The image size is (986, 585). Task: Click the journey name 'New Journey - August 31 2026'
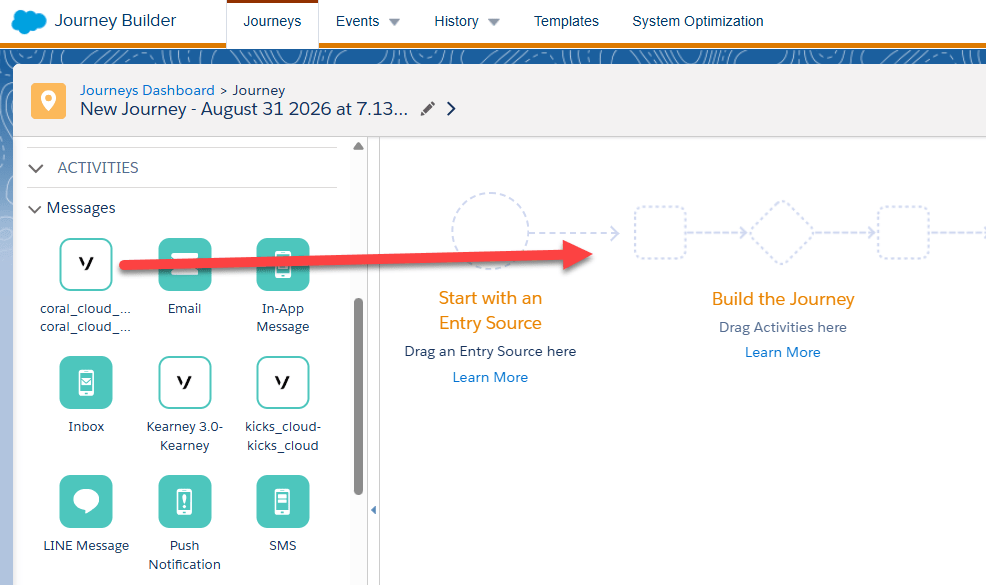(x=244, y=109)
